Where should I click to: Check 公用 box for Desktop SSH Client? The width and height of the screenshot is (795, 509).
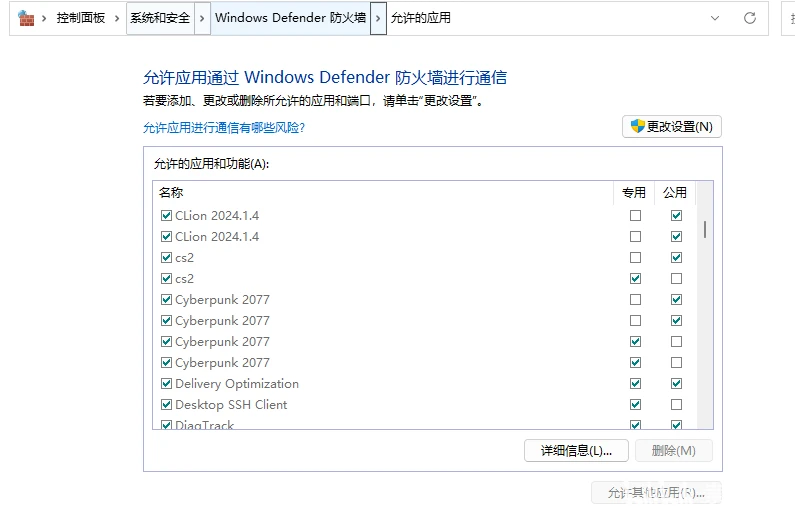click(x=676, y=405)
